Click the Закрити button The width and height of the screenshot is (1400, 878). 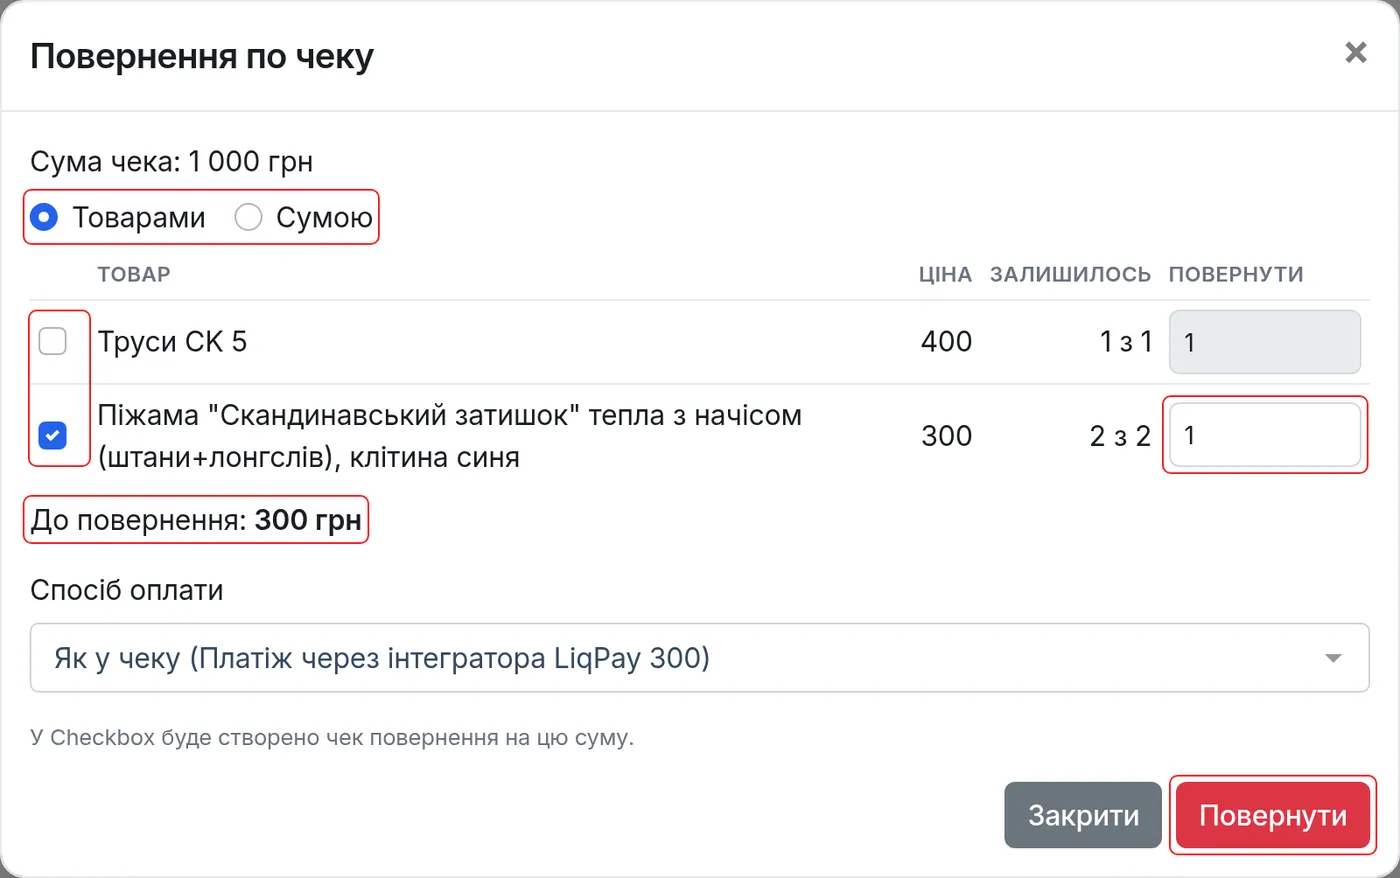(x=1083, y=815)
